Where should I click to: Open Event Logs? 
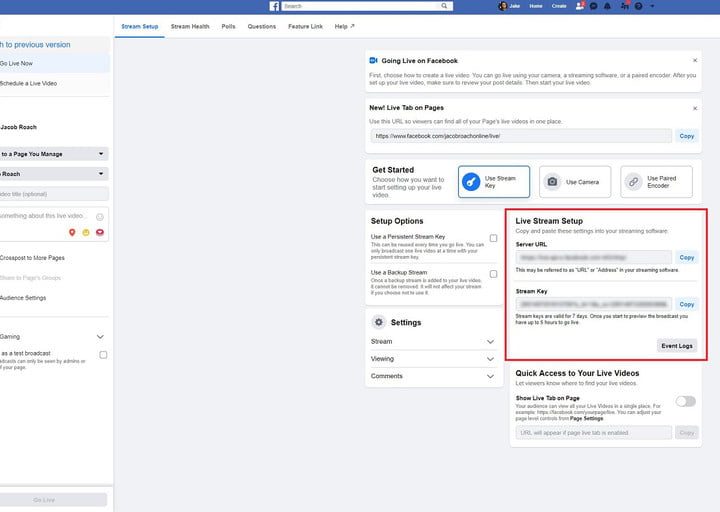click(676, 346)
